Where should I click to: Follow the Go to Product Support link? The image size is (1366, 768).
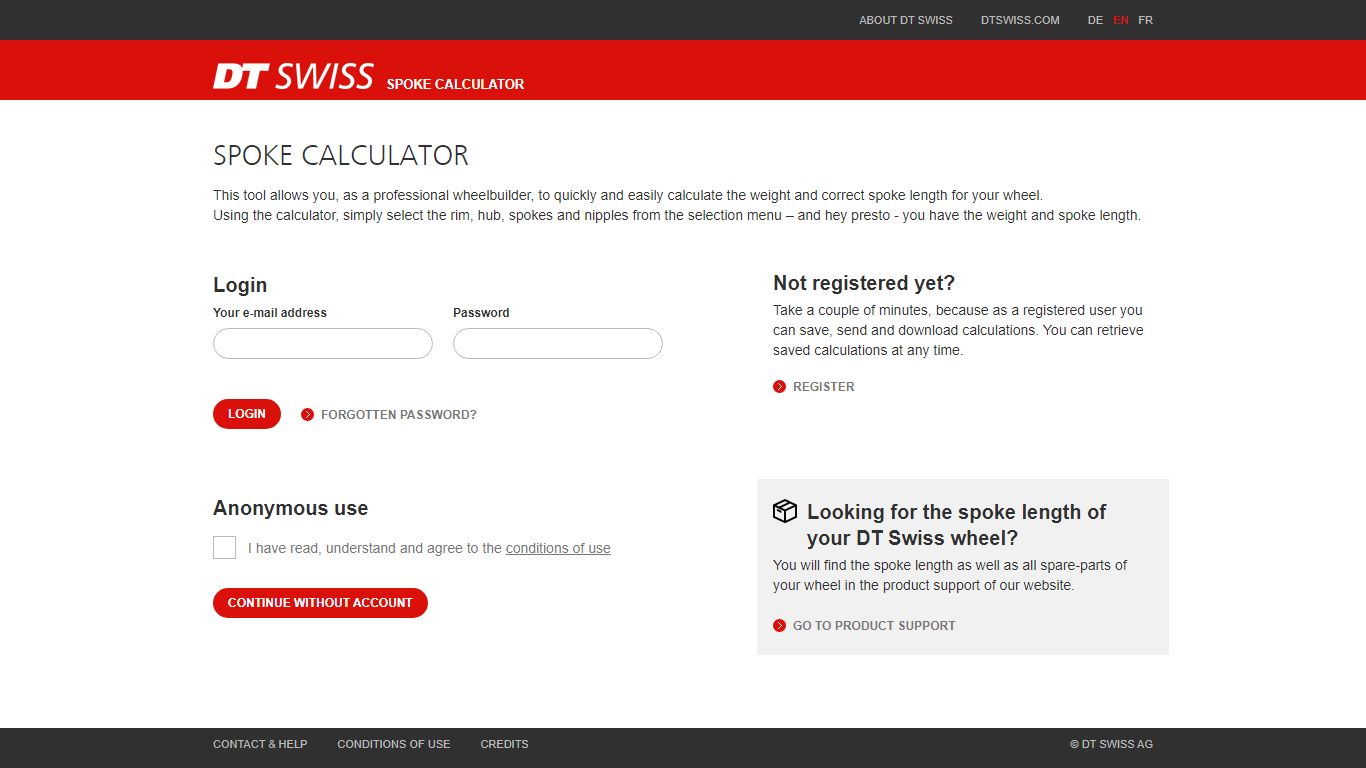[x=874, y=626]
